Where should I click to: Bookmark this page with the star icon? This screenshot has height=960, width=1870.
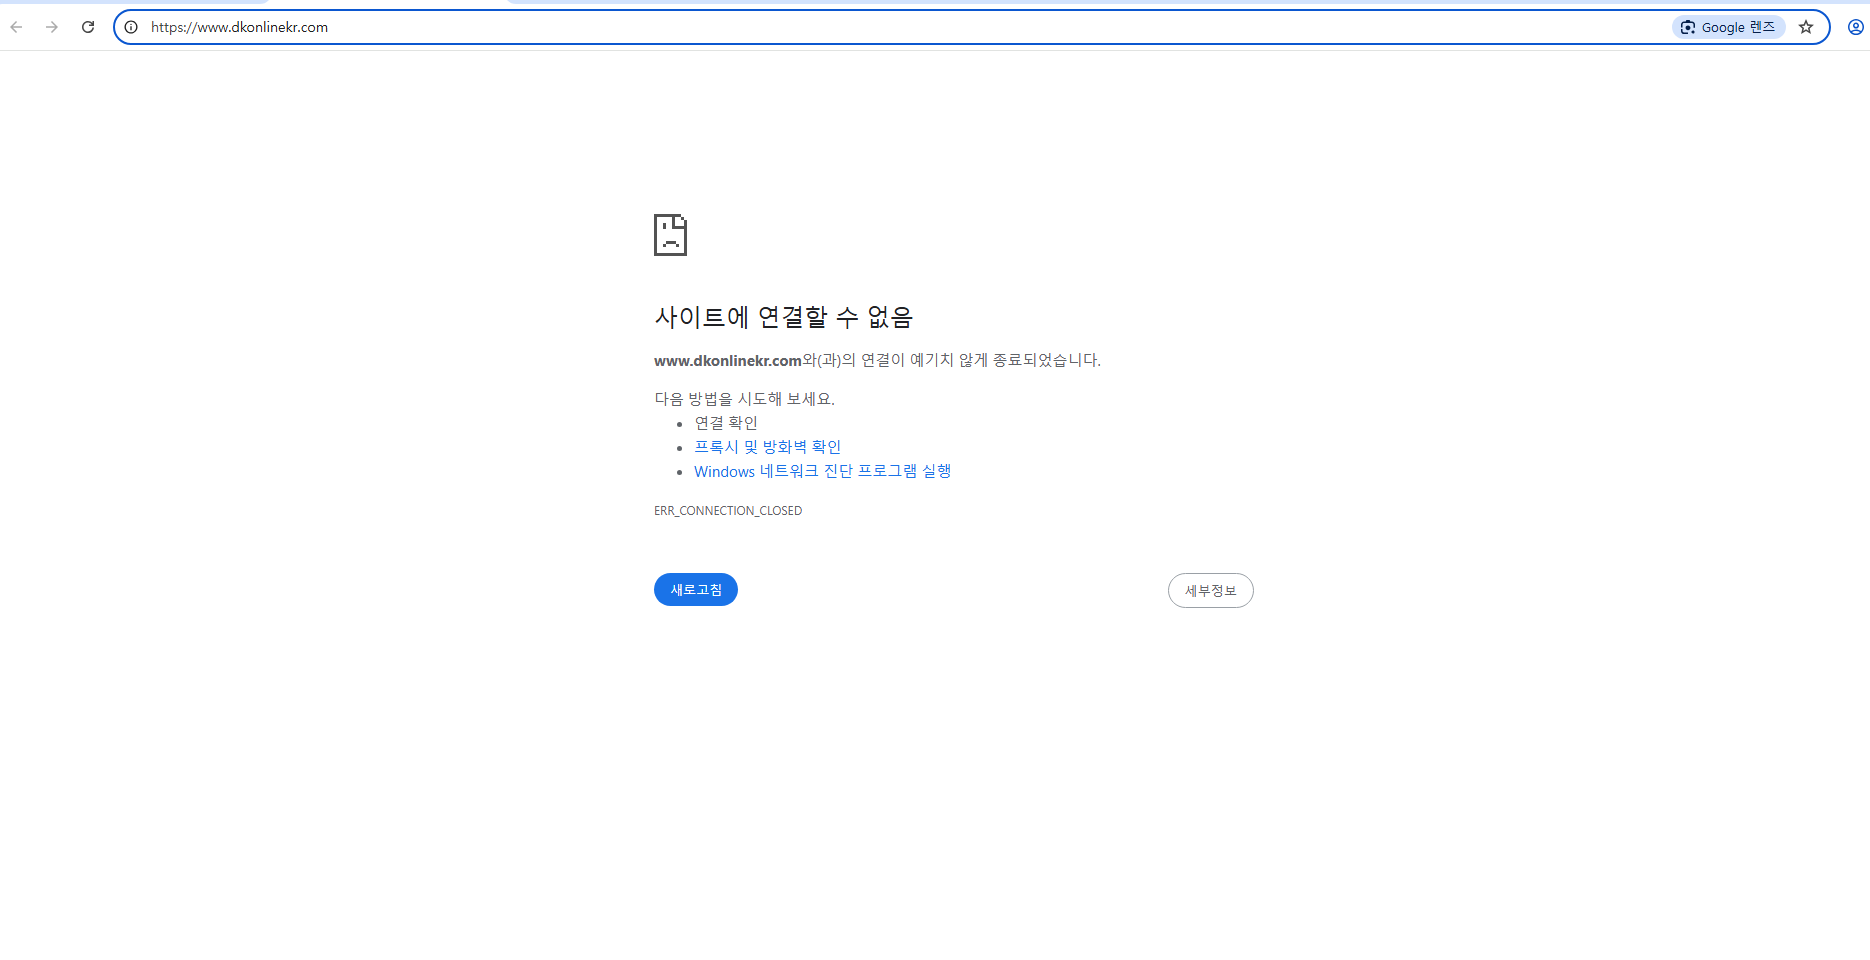point(1806,27)
